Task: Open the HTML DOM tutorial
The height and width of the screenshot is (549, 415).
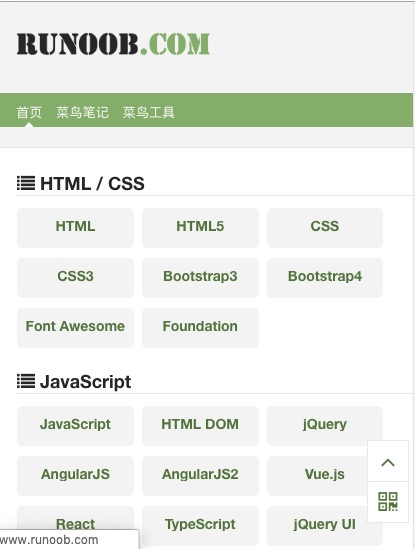Action: [200, 426]
